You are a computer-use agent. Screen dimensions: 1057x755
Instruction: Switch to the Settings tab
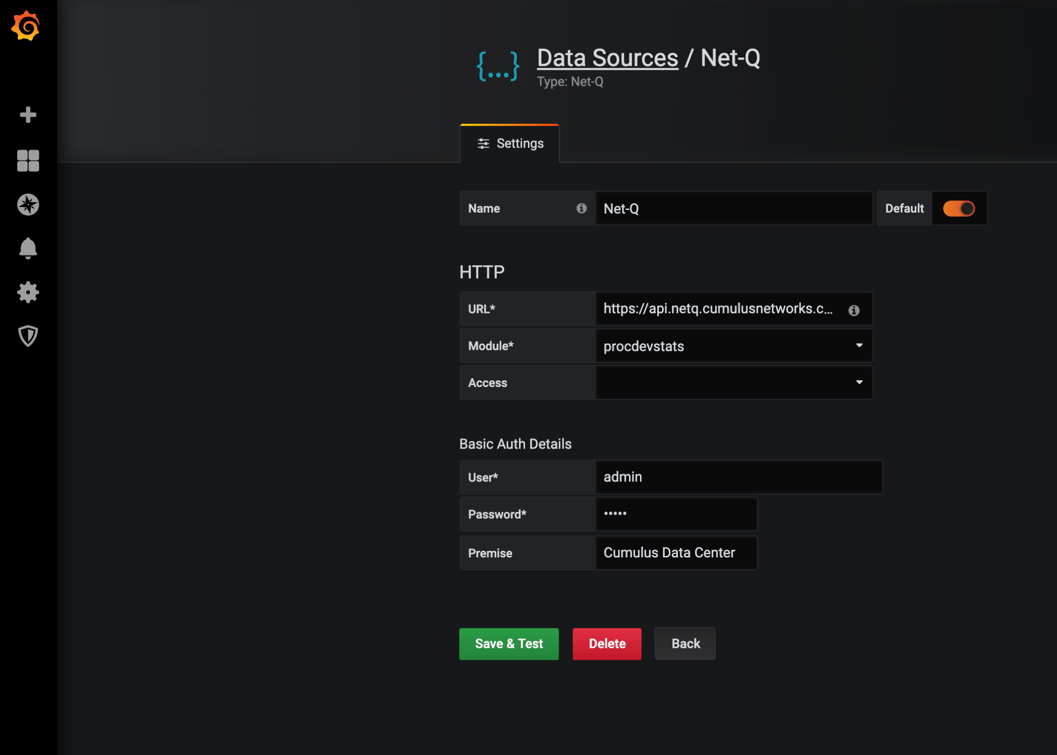pyautogui.click(x=510, y=144)
